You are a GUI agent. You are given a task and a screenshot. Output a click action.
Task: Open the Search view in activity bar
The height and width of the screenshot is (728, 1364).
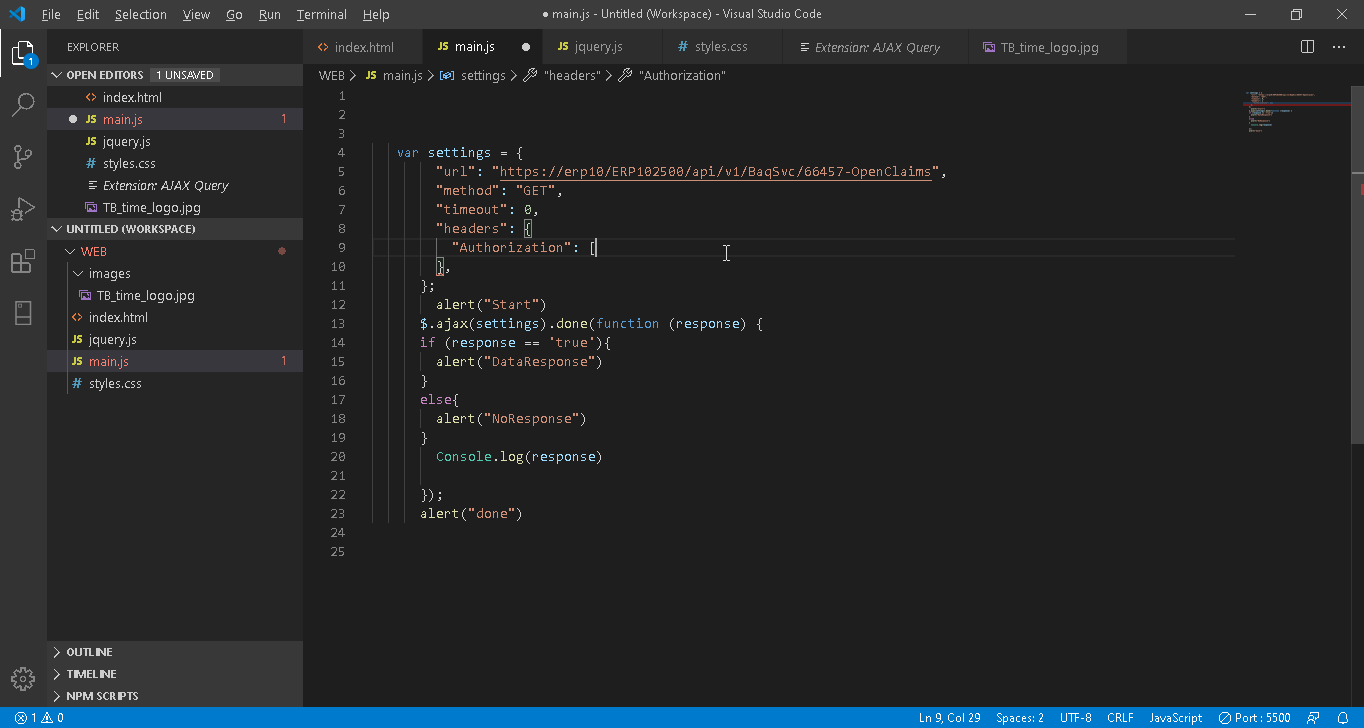[23, 104]
